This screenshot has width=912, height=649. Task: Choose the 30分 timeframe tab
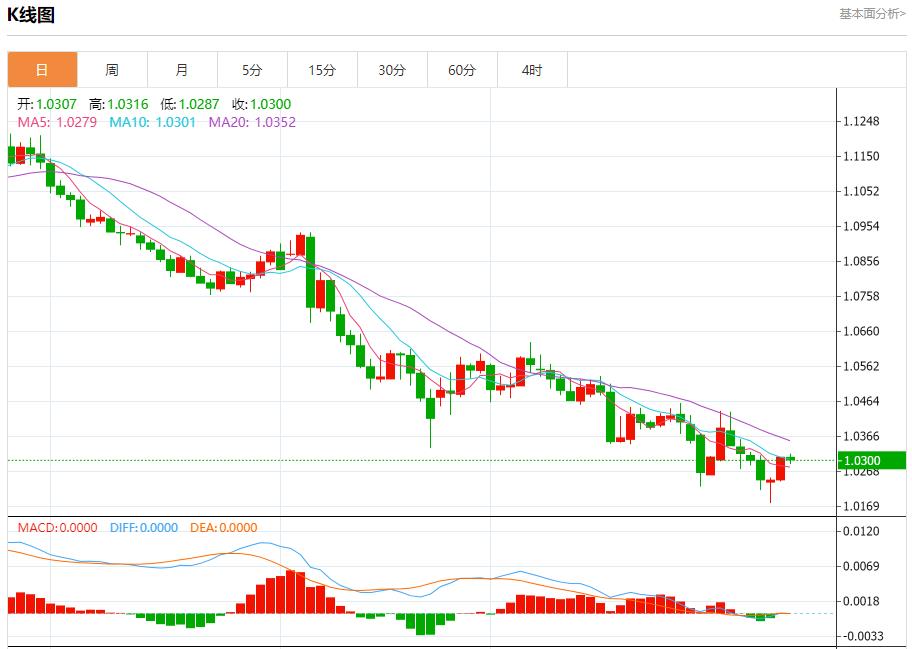point(392,70)
